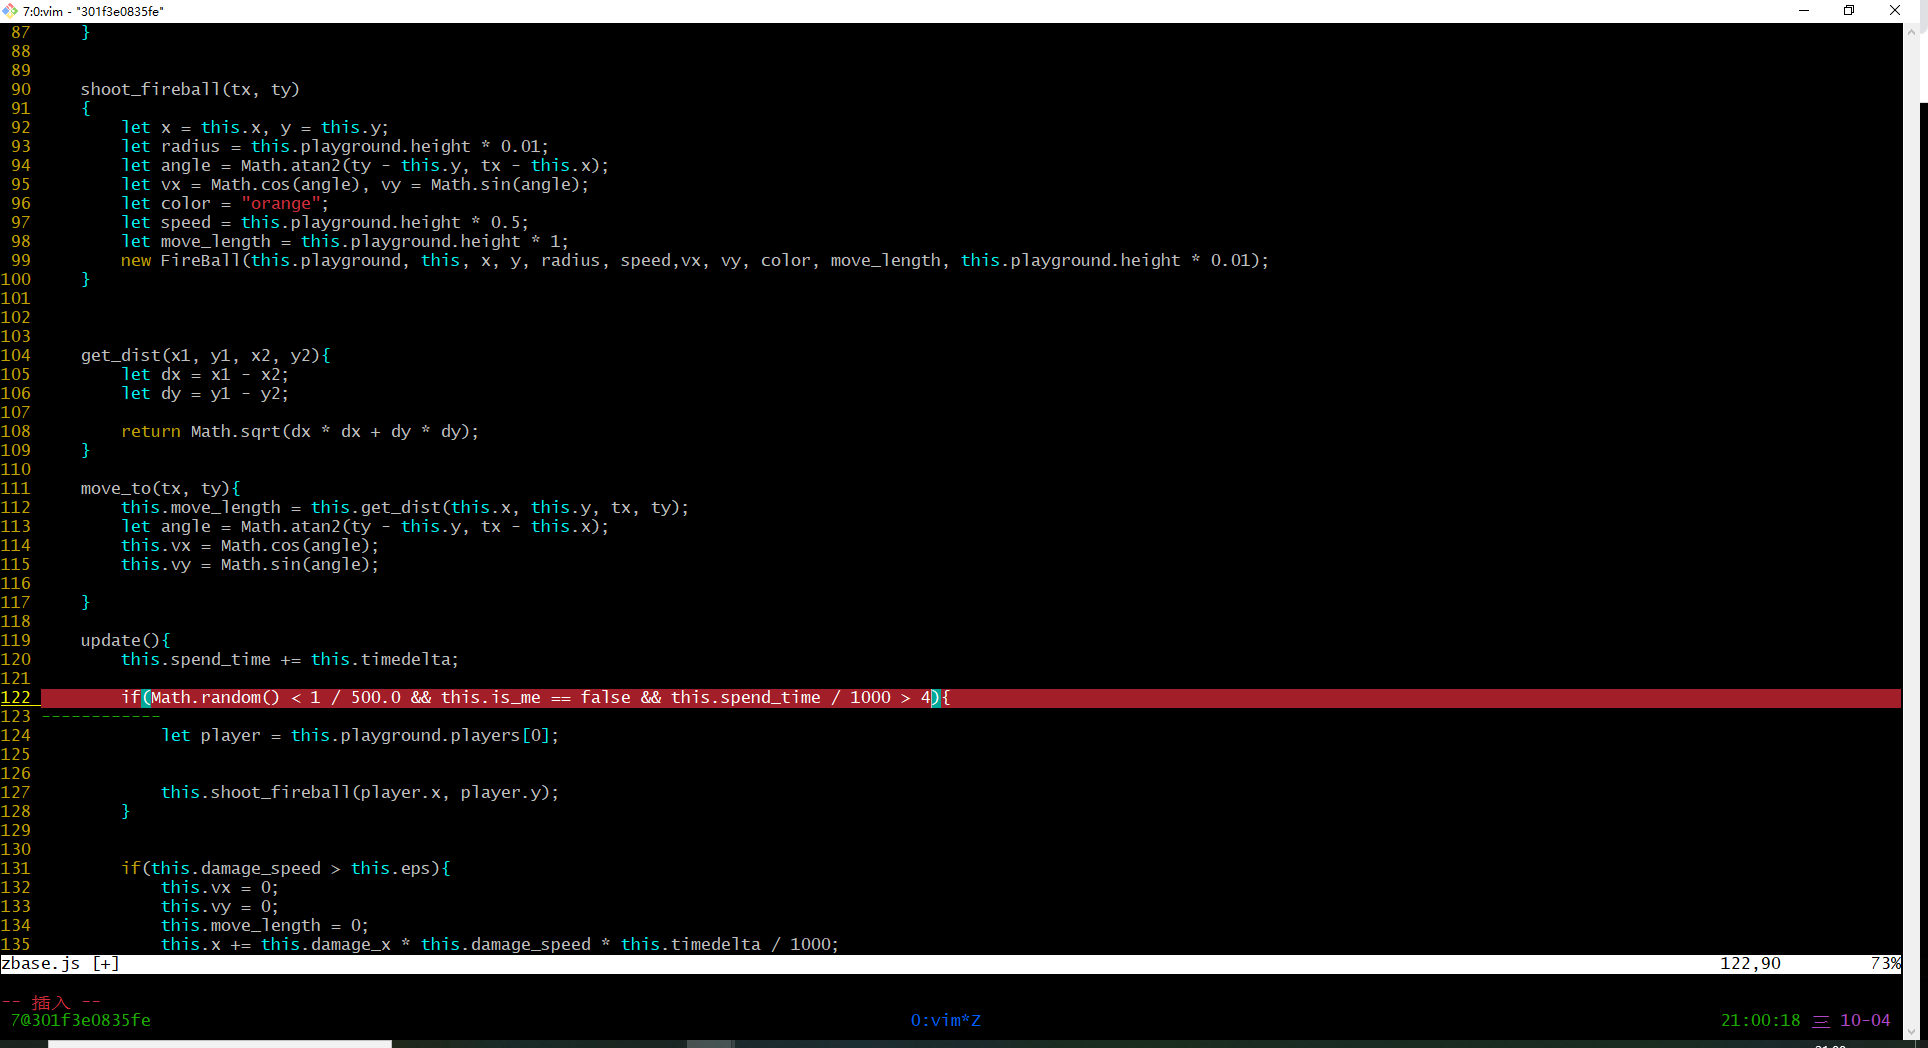
Task: Click line number 104 in the gutter
Action: coord(16,355)
